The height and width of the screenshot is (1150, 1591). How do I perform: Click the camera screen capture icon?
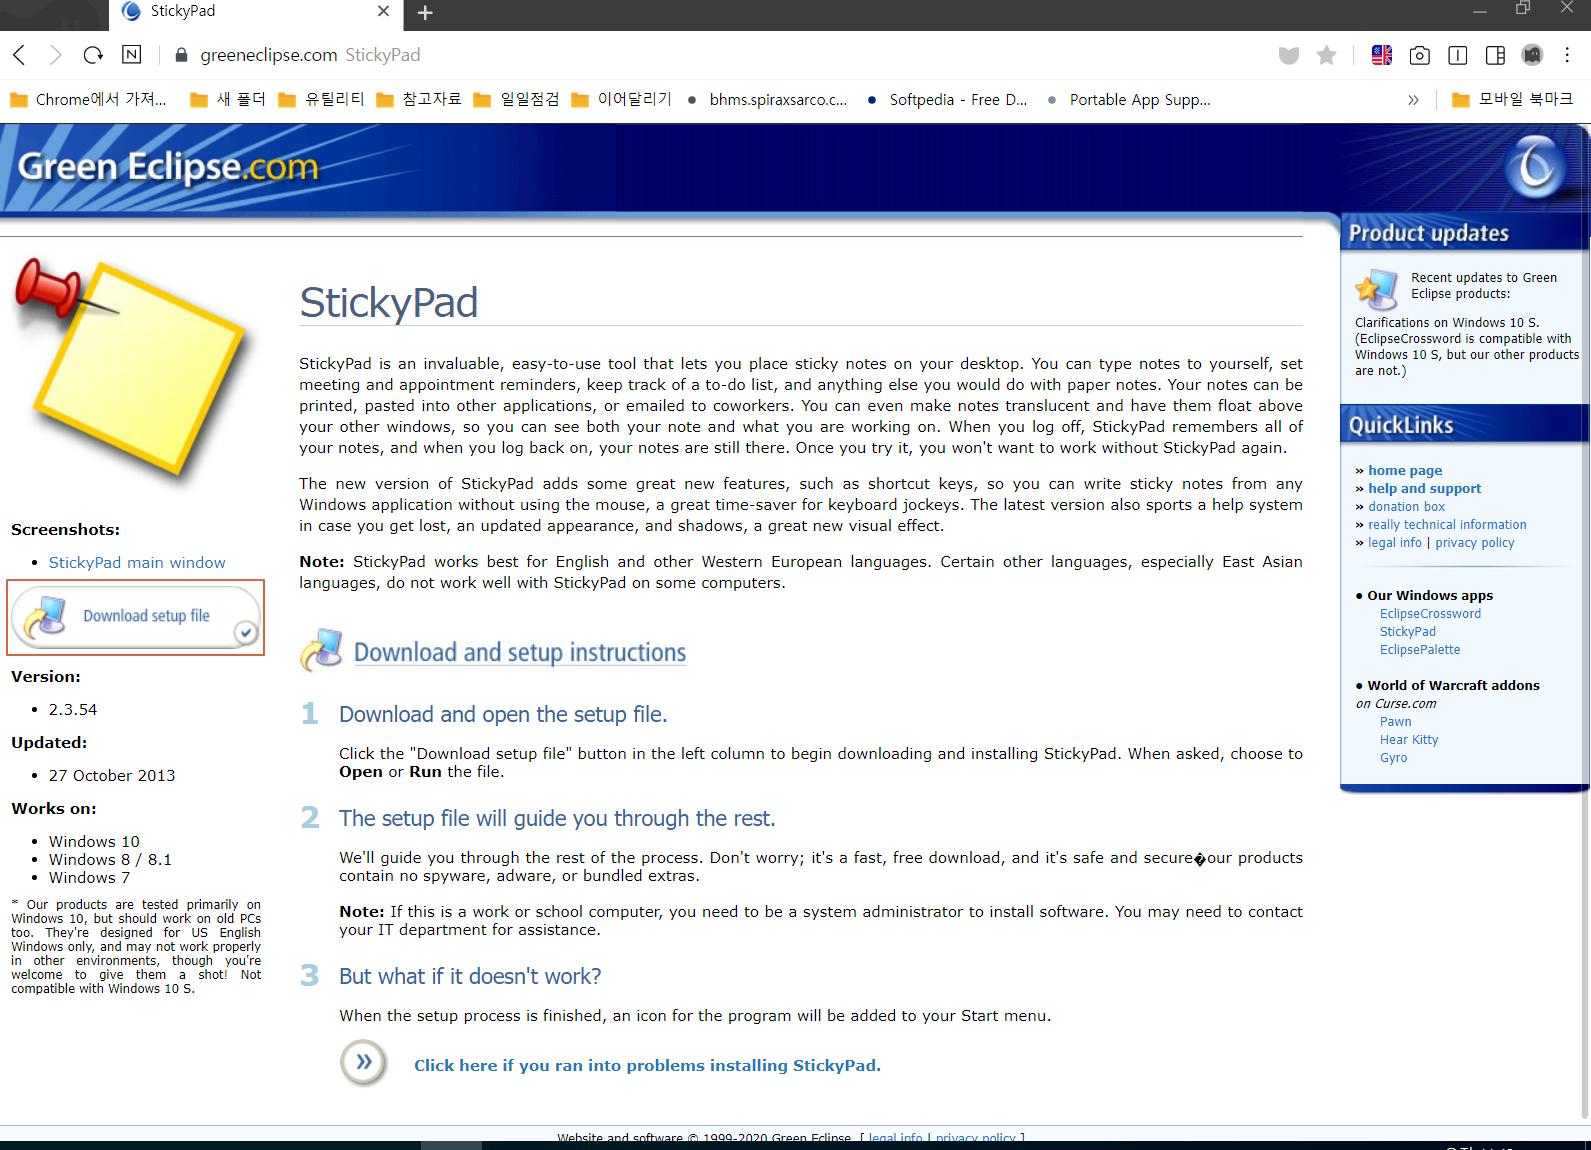pyautogui.click(x=1420, y=55)
